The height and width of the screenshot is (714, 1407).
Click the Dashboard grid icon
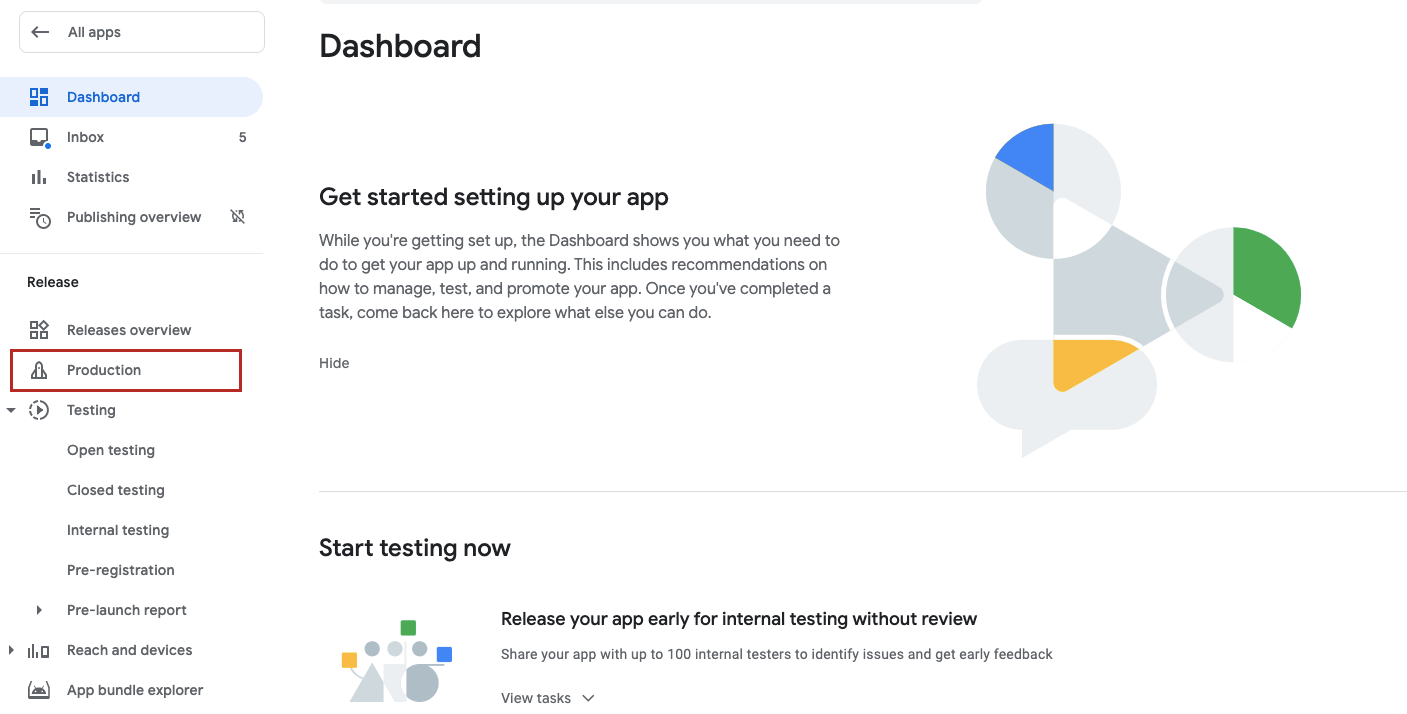39,97
